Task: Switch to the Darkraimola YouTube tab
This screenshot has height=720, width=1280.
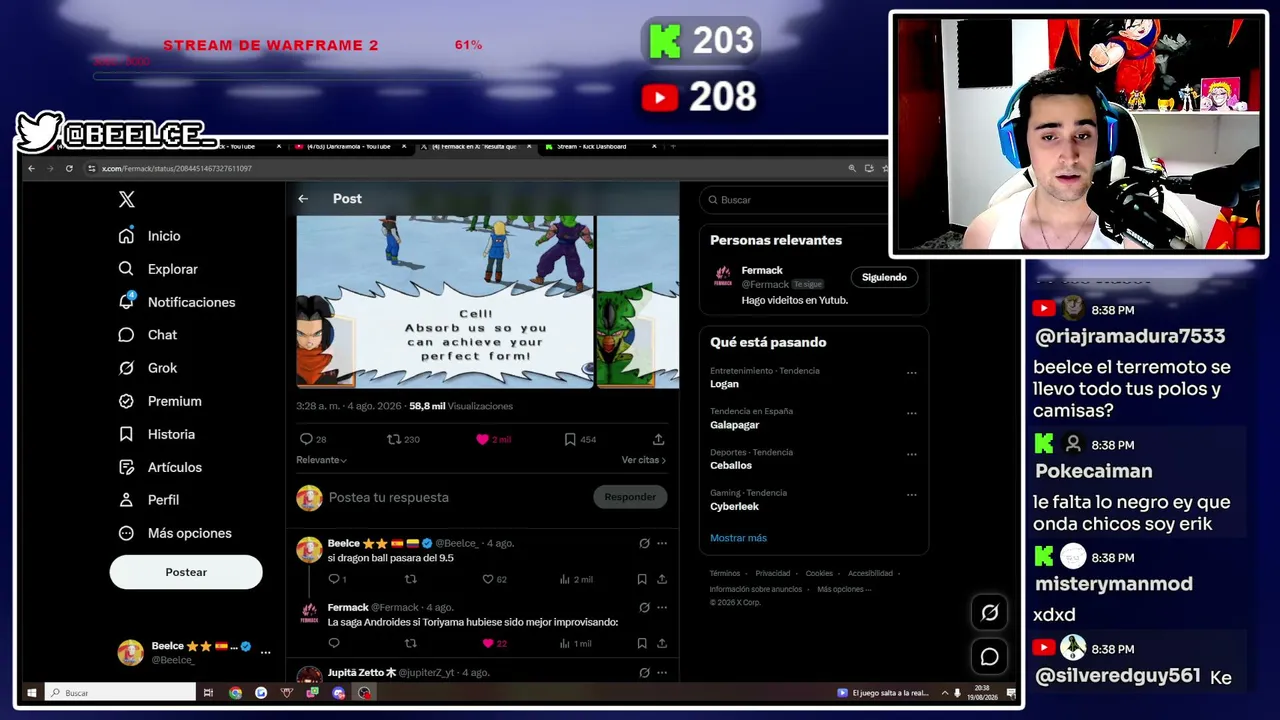Action: coord(350,147)
